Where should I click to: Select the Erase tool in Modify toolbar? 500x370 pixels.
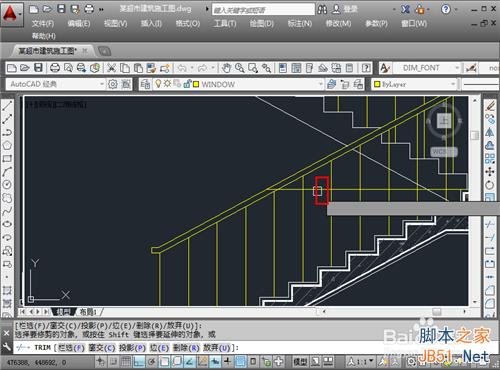490,106
